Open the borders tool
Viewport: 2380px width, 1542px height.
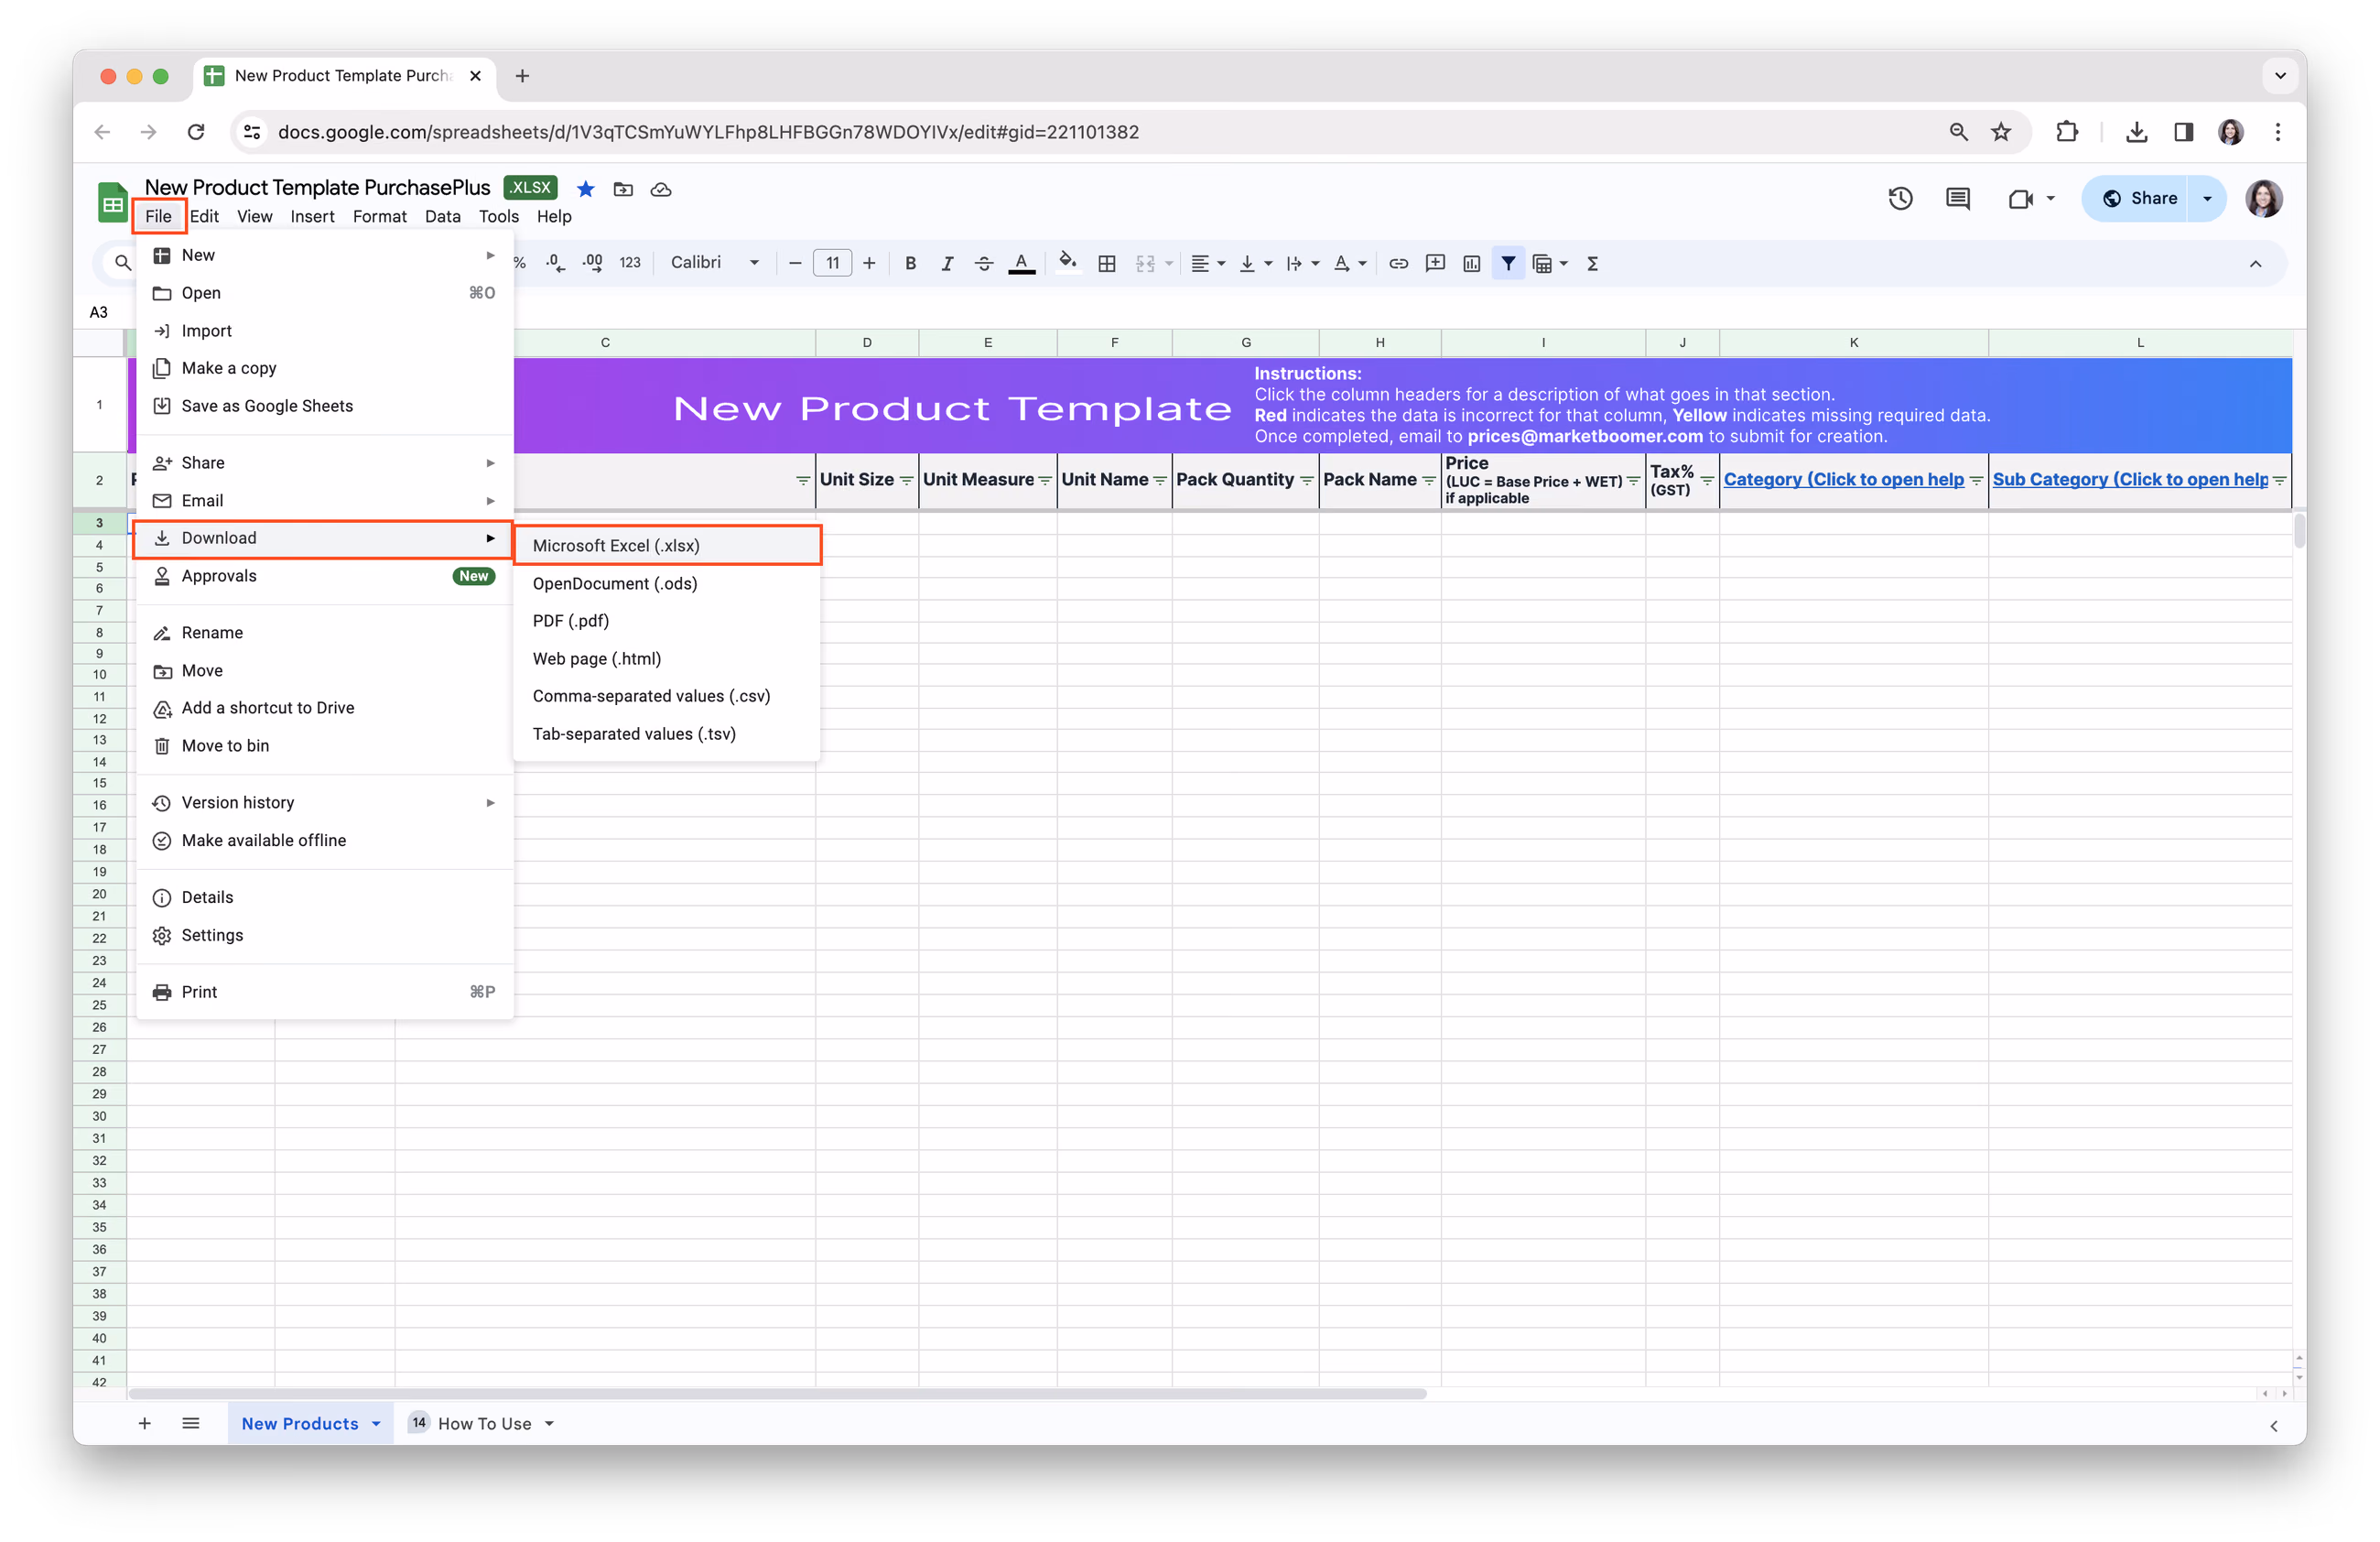tap(1107, 263)
